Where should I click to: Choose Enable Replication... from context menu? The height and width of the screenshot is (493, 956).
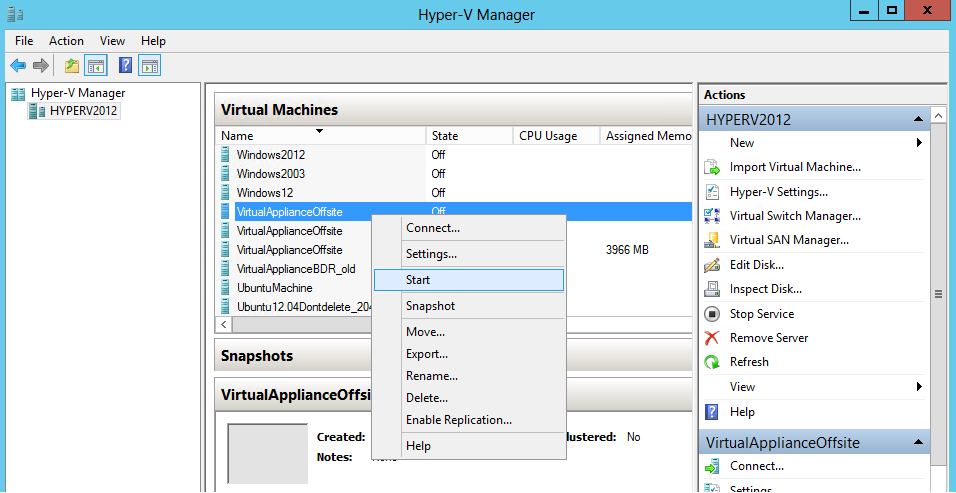(x=468, y=420)
